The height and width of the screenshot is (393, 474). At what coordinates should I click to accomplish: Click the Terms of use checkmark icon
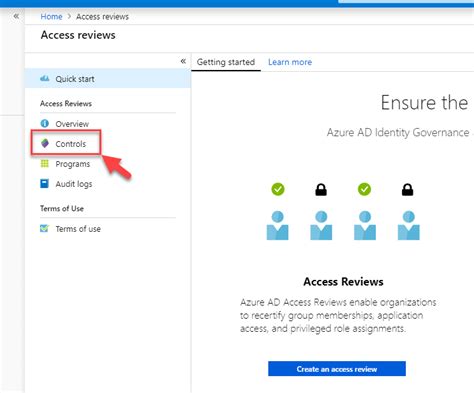44,228
